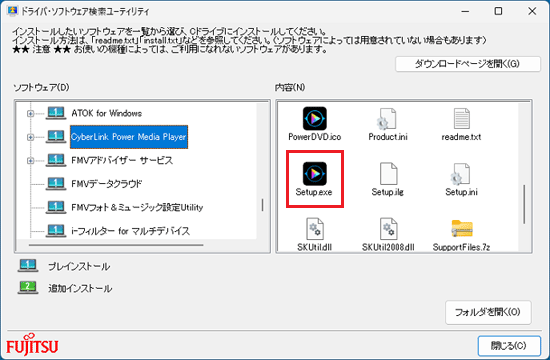Click the laptop icon beside FMVアドバイザー サービス
This screenshot has height=360, width=550.
pos(56,160)
